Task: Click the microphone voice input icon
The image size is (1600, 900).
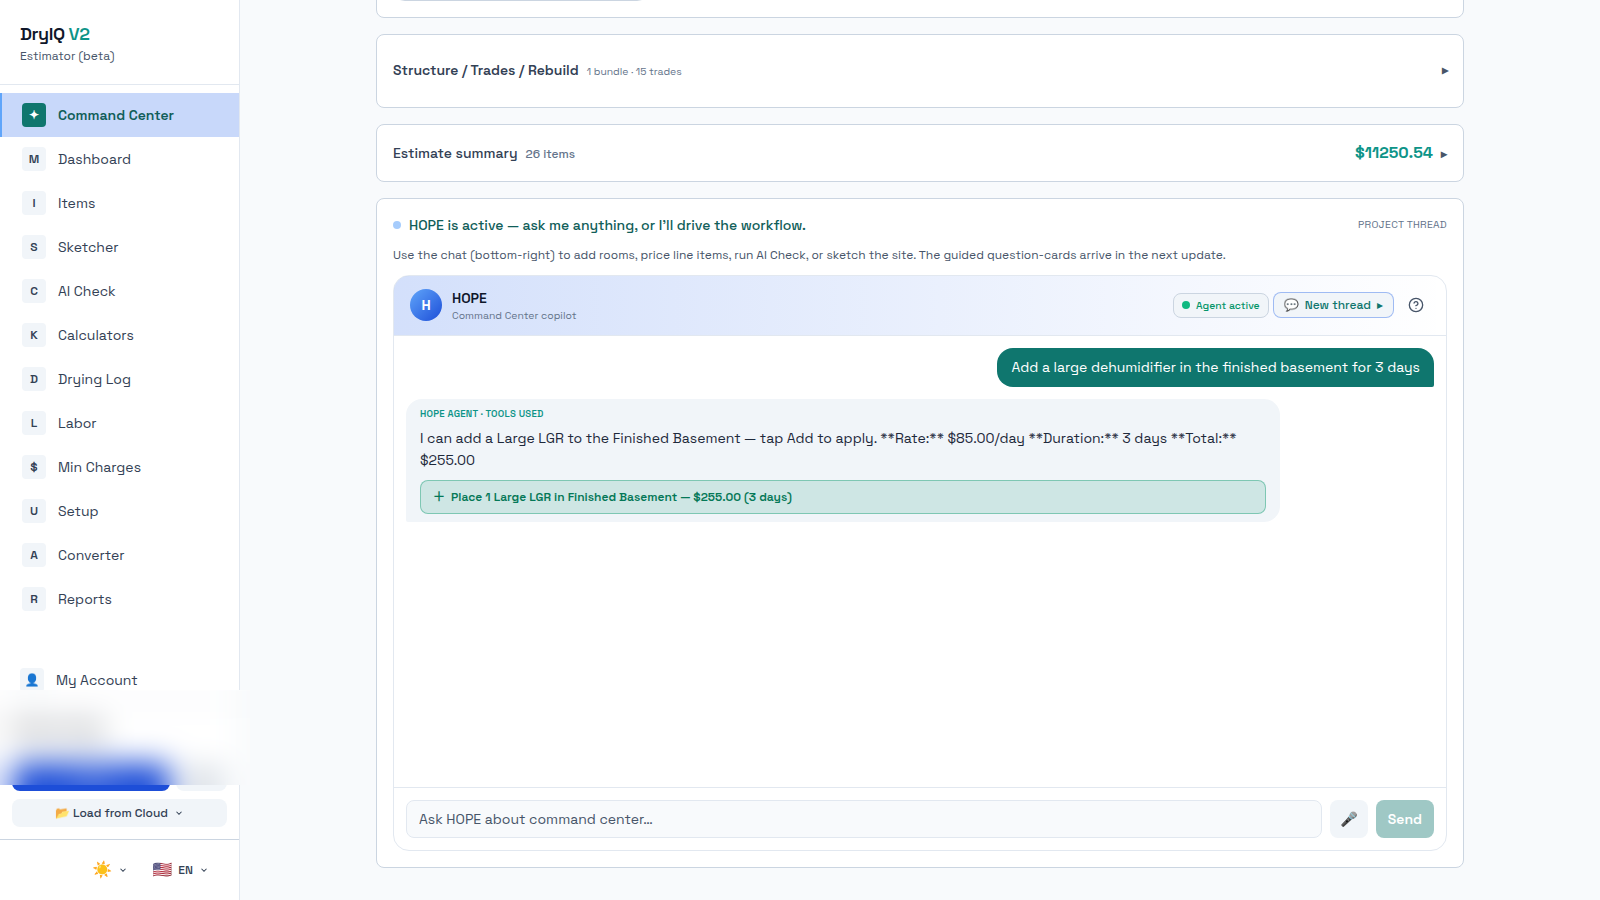Action: tap(1349, 819)
